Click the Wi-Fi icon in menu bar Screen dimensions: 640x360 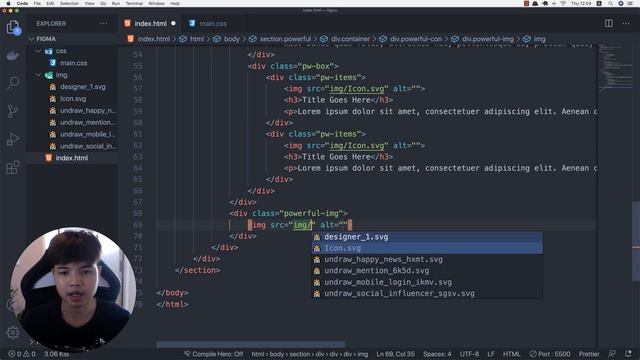[563, 3]
